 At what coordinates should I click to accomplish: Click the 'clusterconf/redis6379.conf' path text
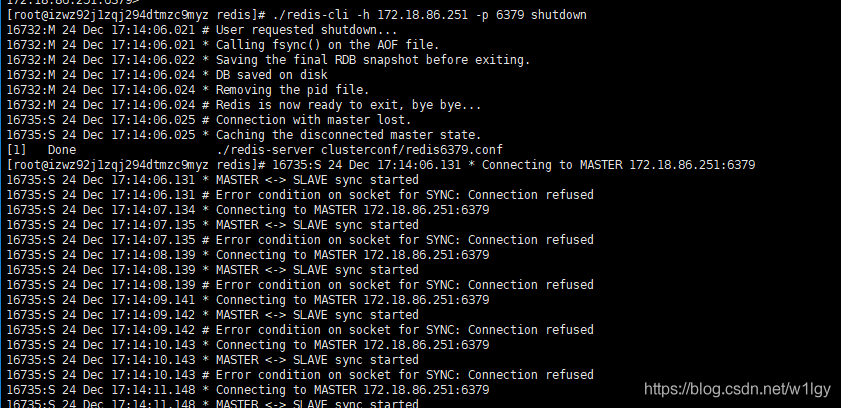click(x=412, y=150)
